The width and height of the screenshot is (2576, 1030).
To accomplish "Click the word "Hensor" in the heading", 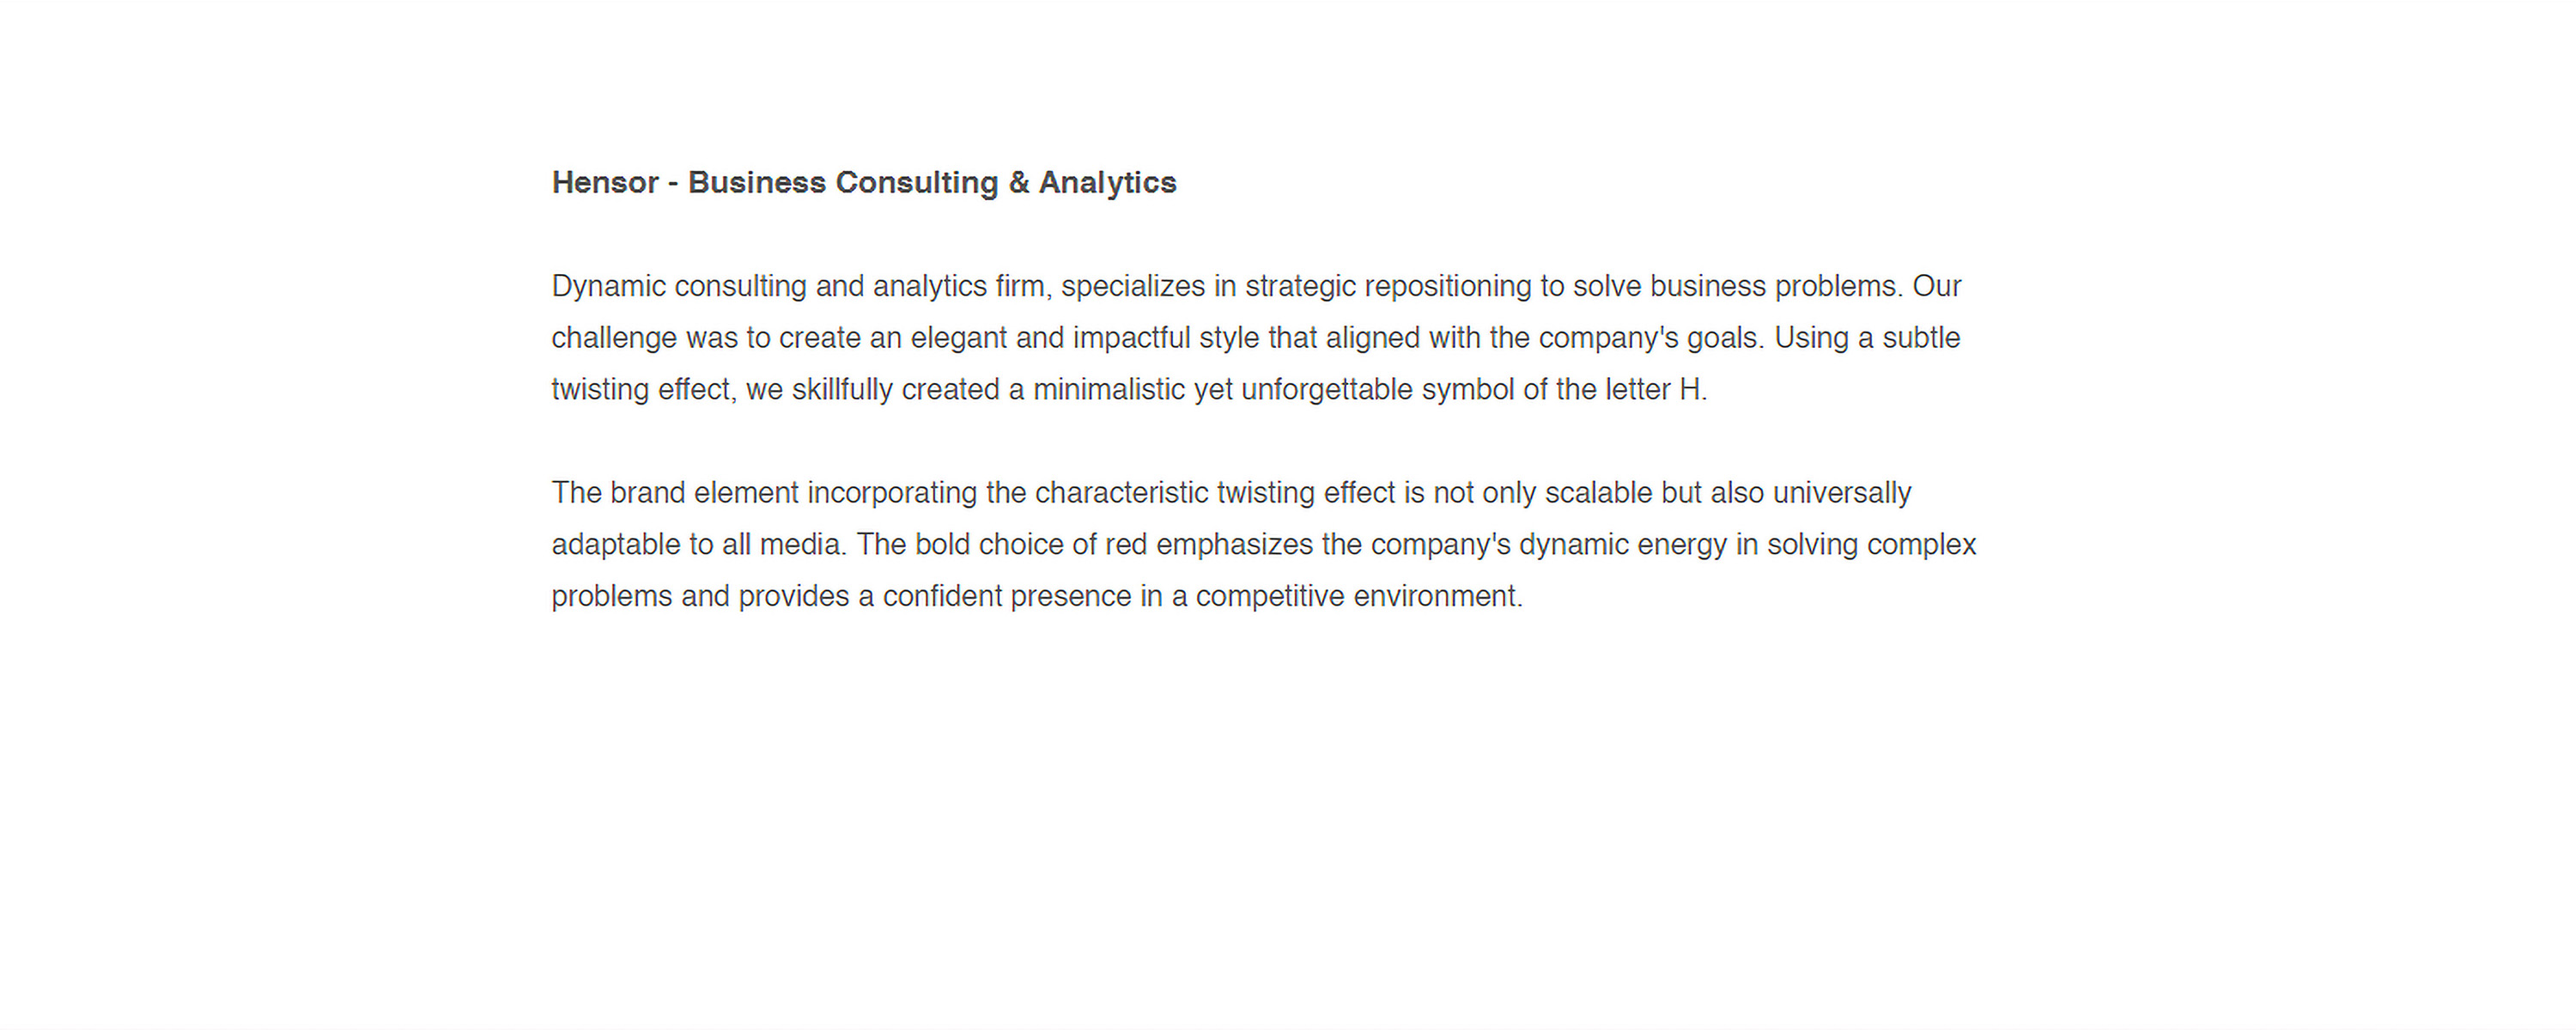I will [605, 183].
